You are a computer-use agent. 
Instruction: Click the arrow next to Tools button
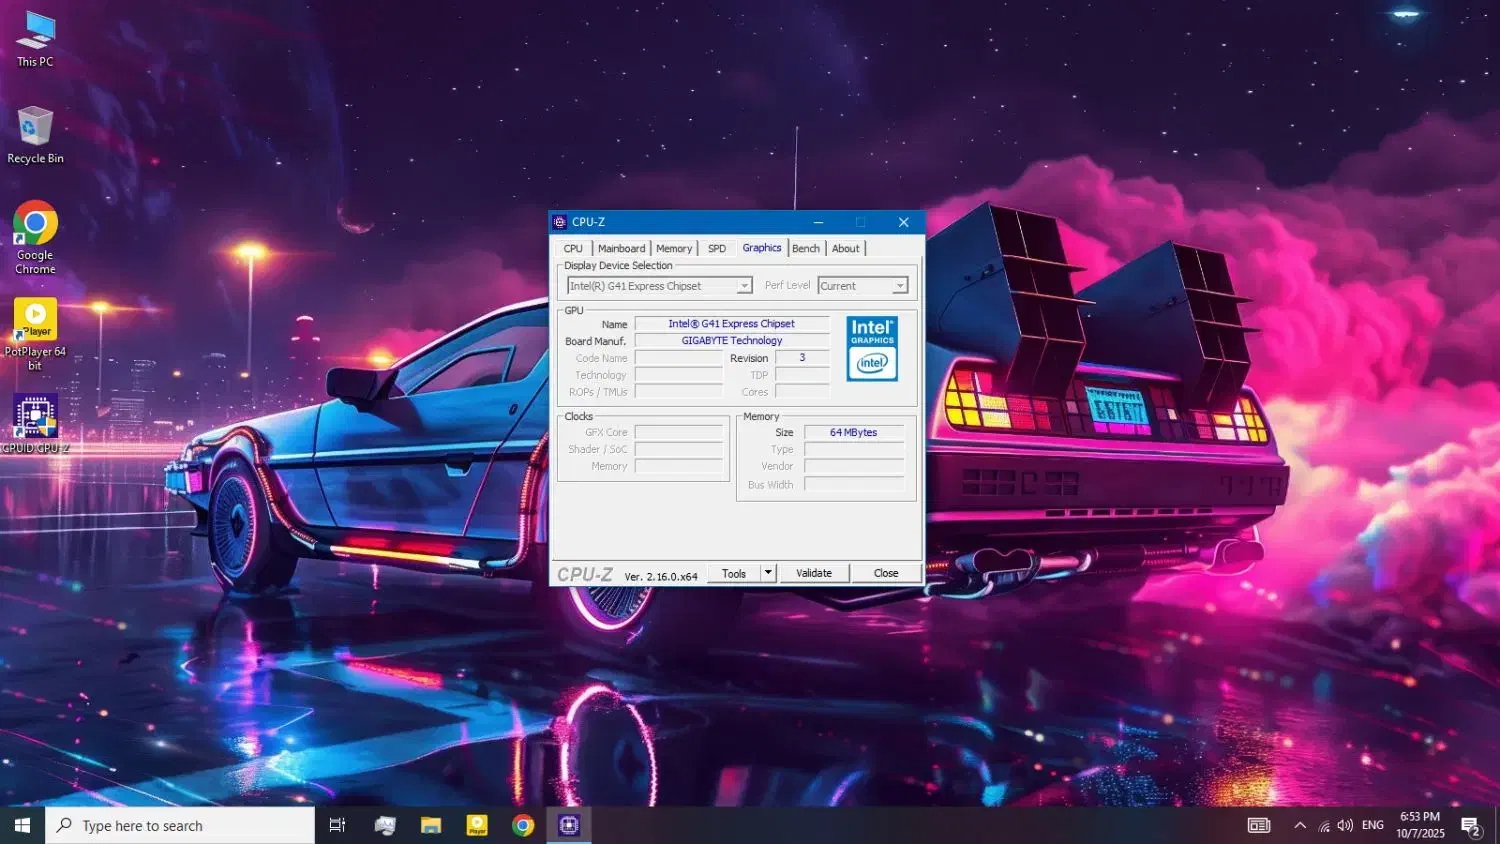(x=768, y=573)
